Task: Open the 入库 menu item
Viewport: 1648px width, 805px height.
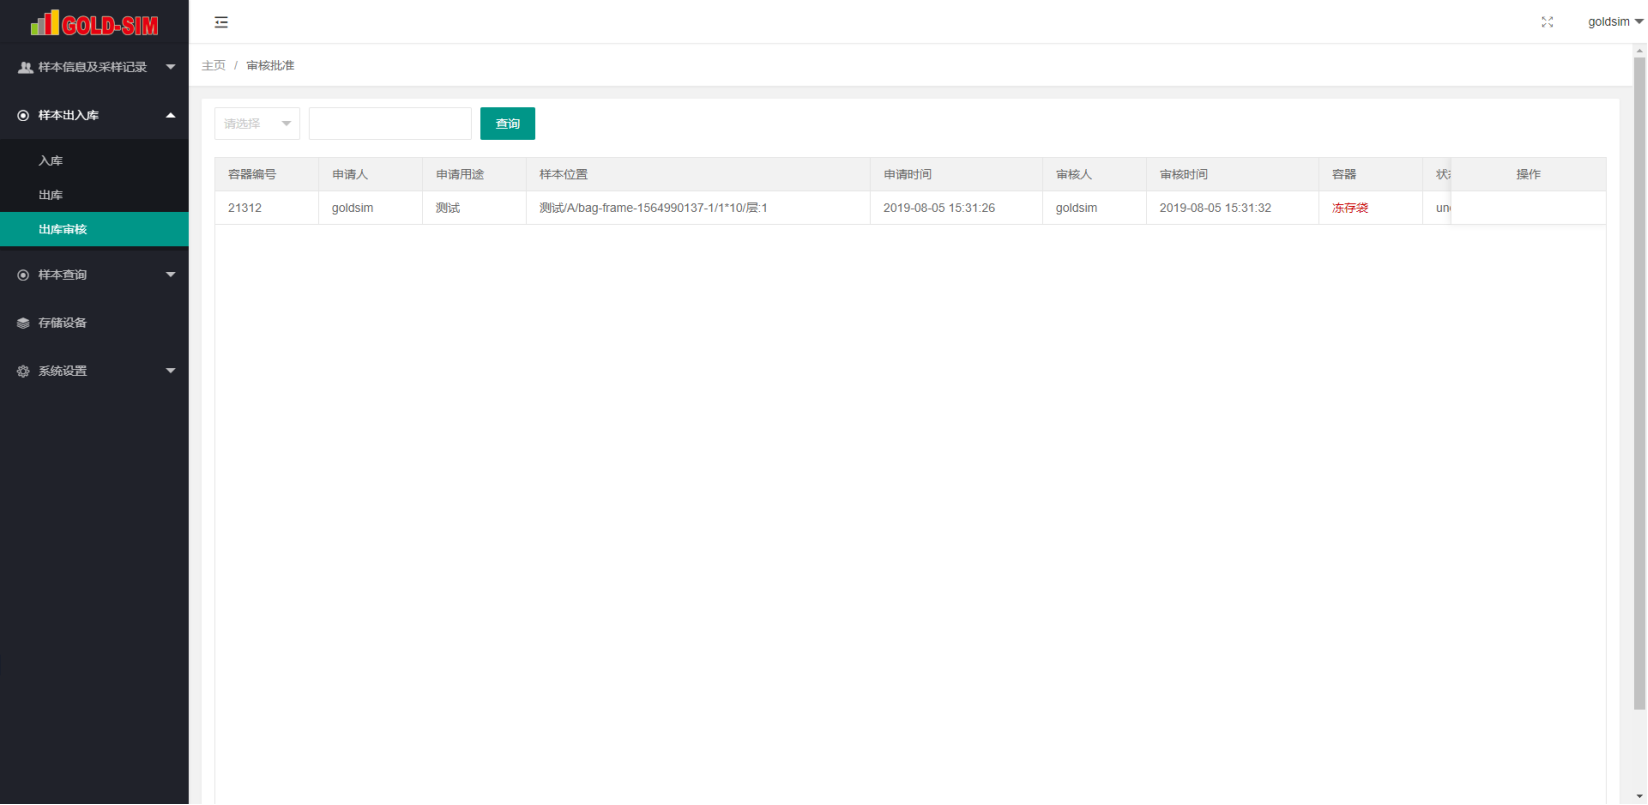Action: pyautogui.click(x=51, y=161)
